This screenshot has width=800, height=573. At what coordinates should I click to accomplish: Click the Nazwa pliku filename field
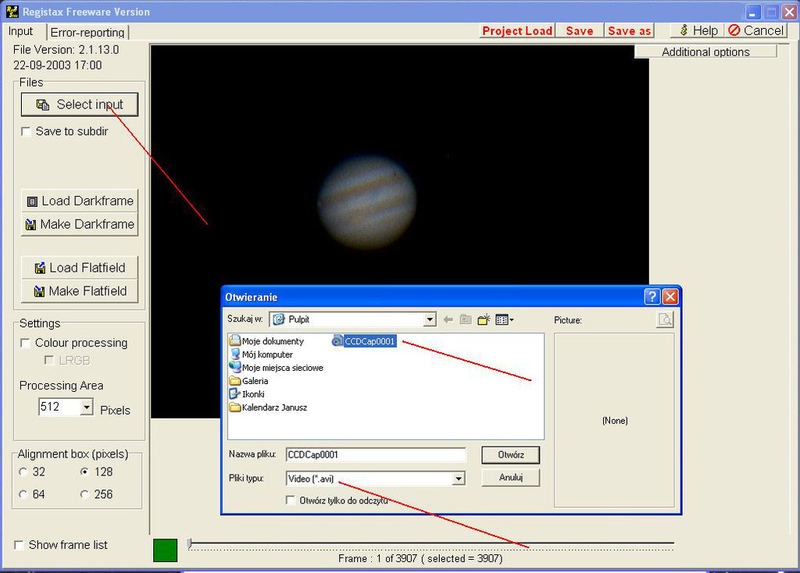point(375,454)
